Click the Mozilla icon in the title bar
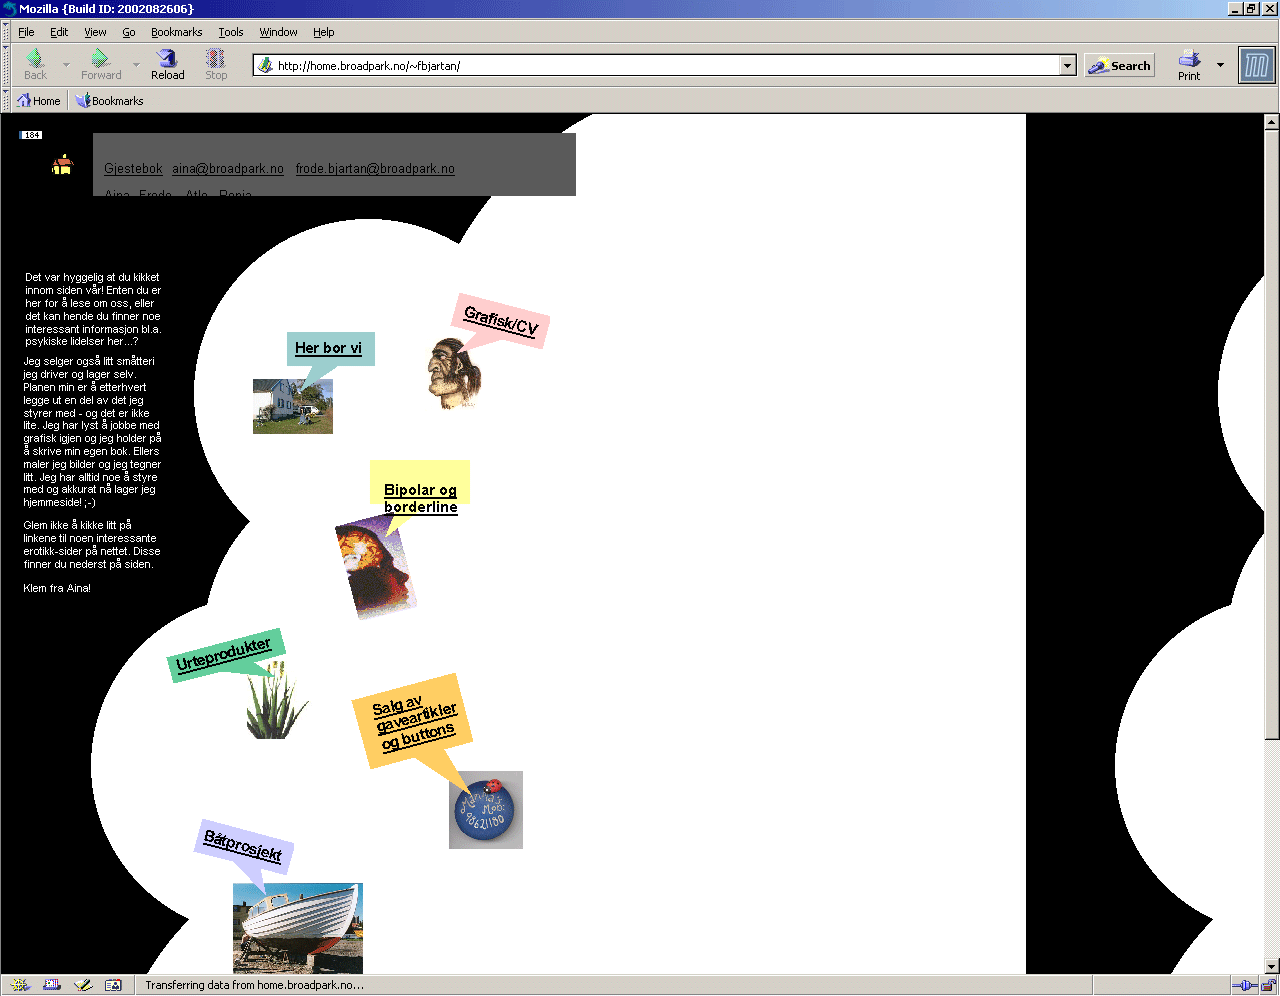Screen dimensions: 1280x996 tap(9, 8)
